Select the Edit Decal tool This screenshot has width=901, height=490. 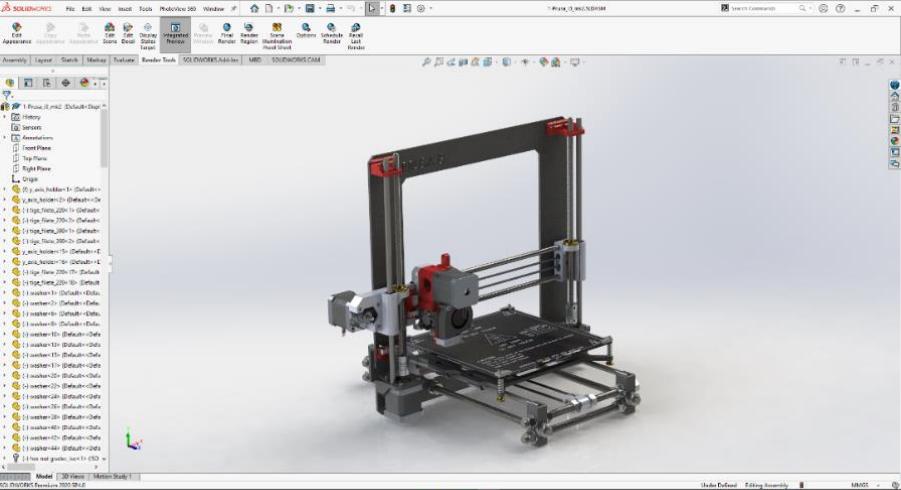128,33
